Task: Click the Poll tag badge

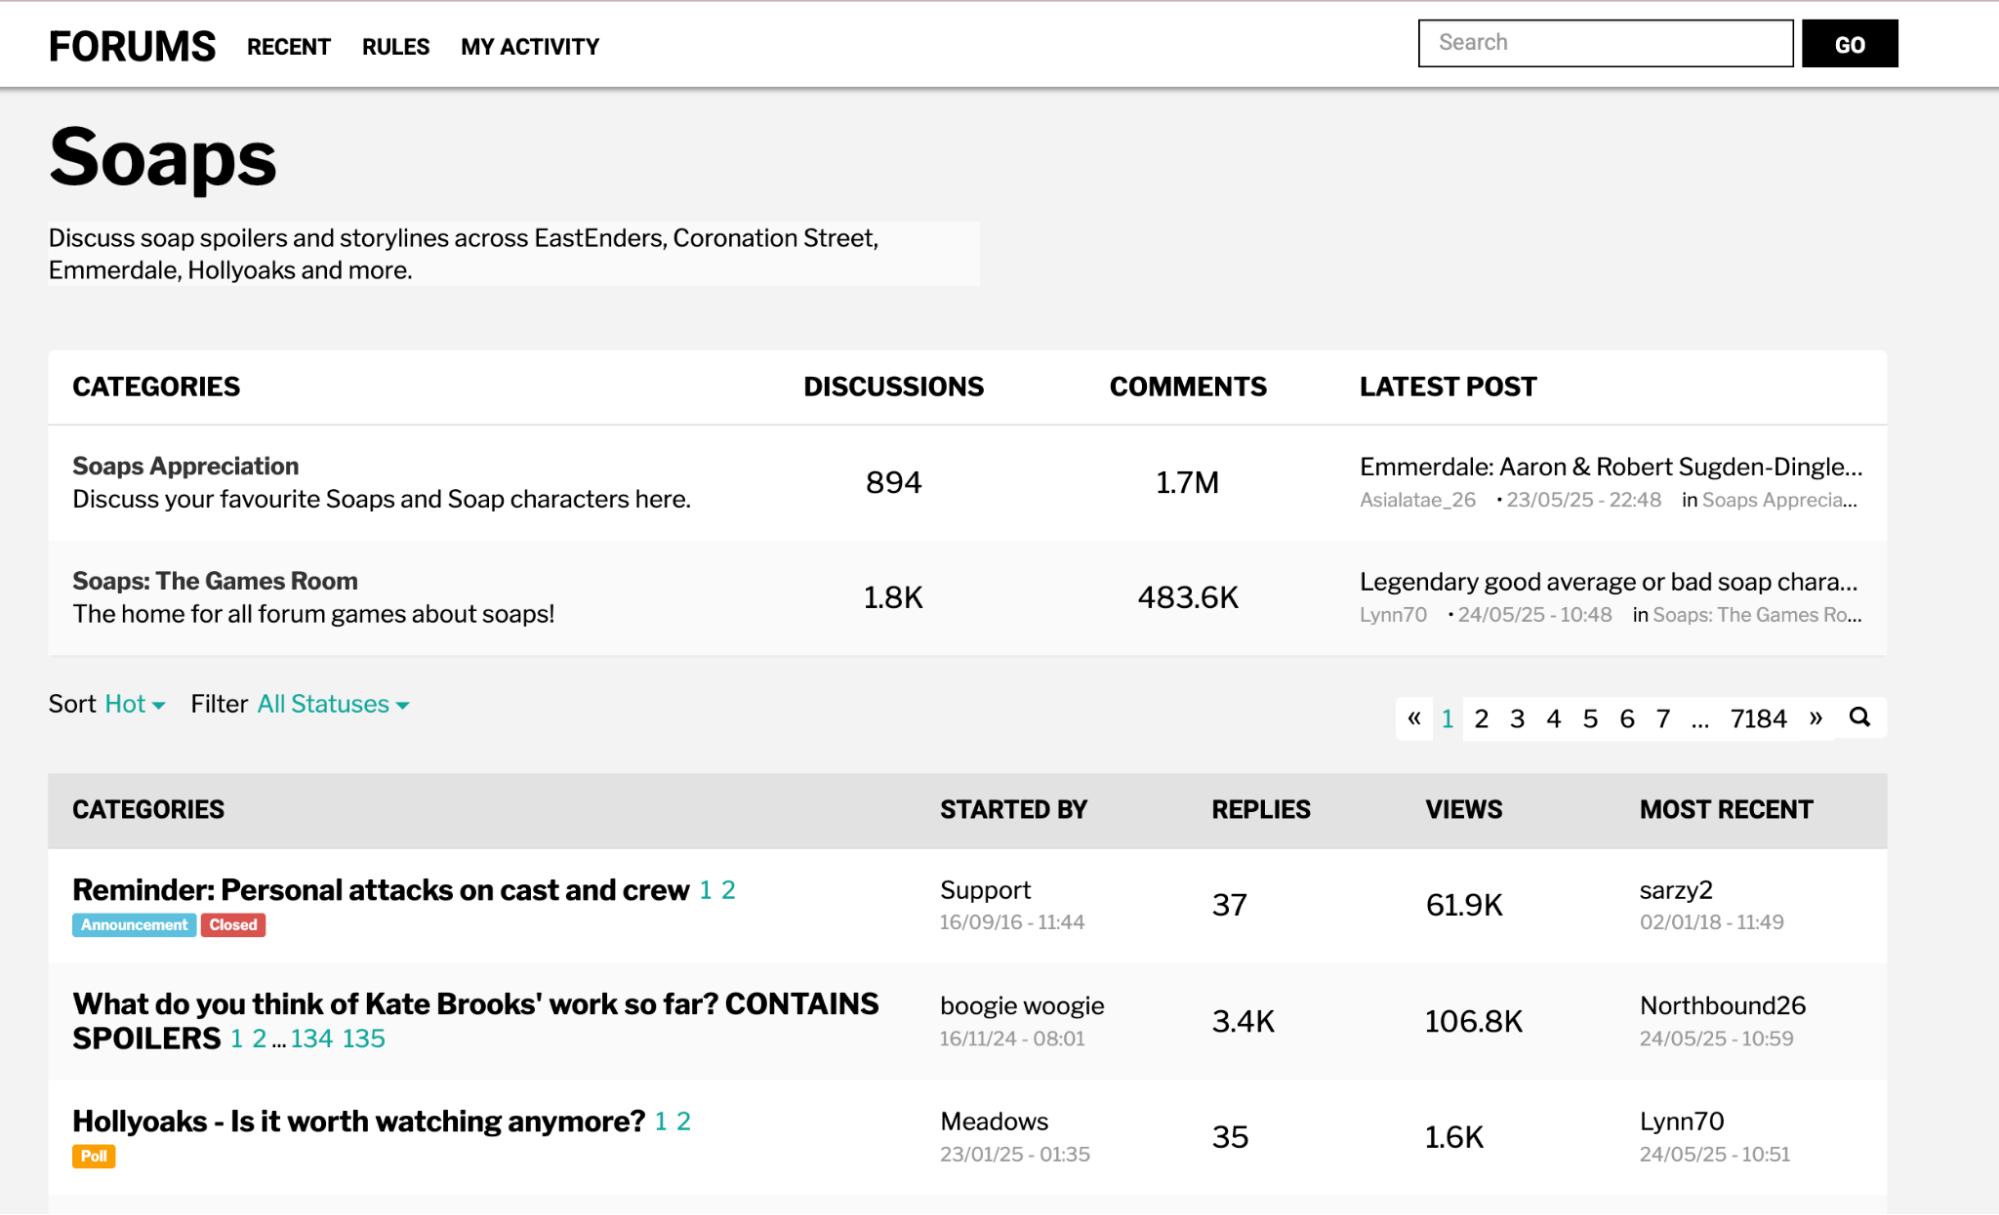Action: [x=94, y=1156]
